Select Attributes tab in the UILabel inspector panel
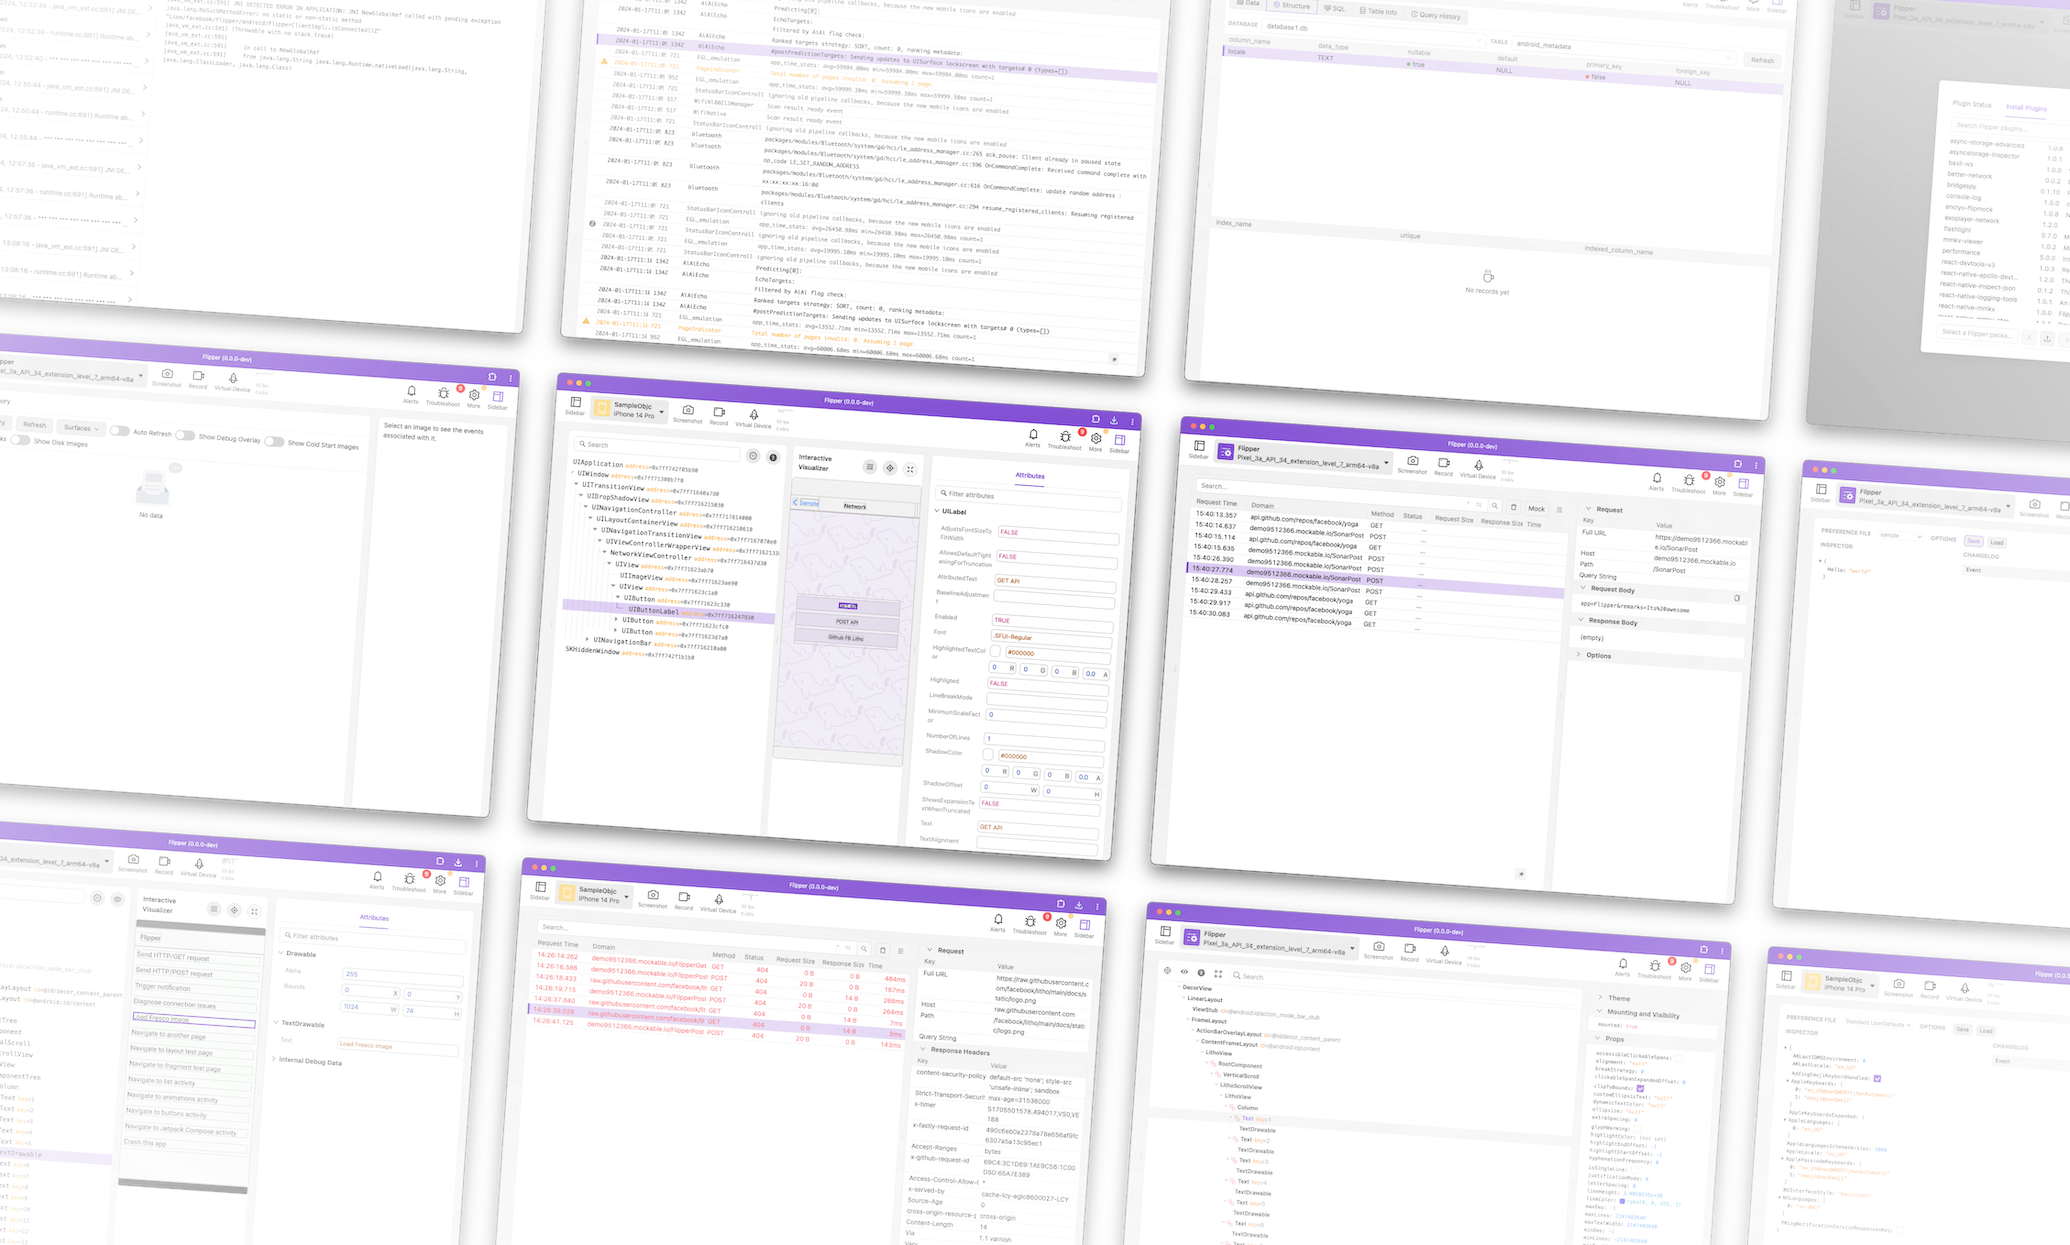 [x=1030, y=476]
